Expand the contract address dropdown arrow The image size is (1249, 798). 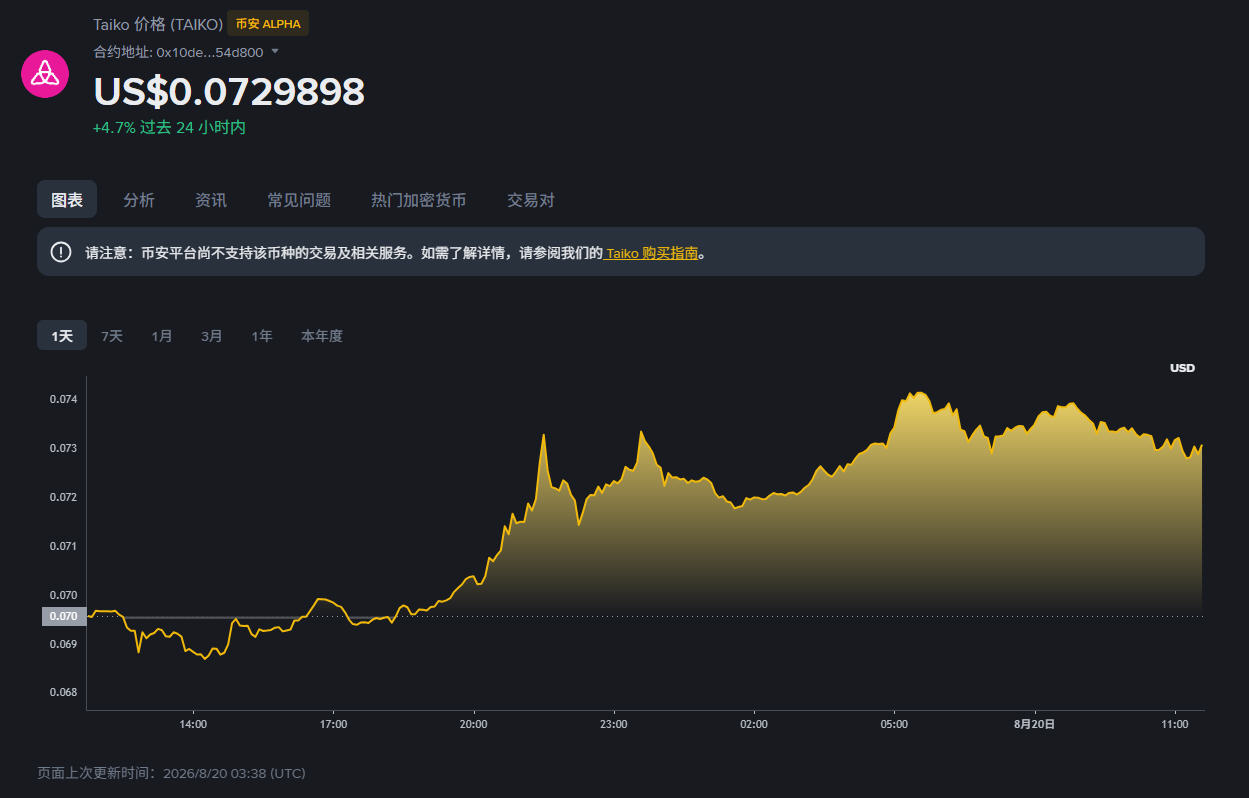[x=275, y=52]
